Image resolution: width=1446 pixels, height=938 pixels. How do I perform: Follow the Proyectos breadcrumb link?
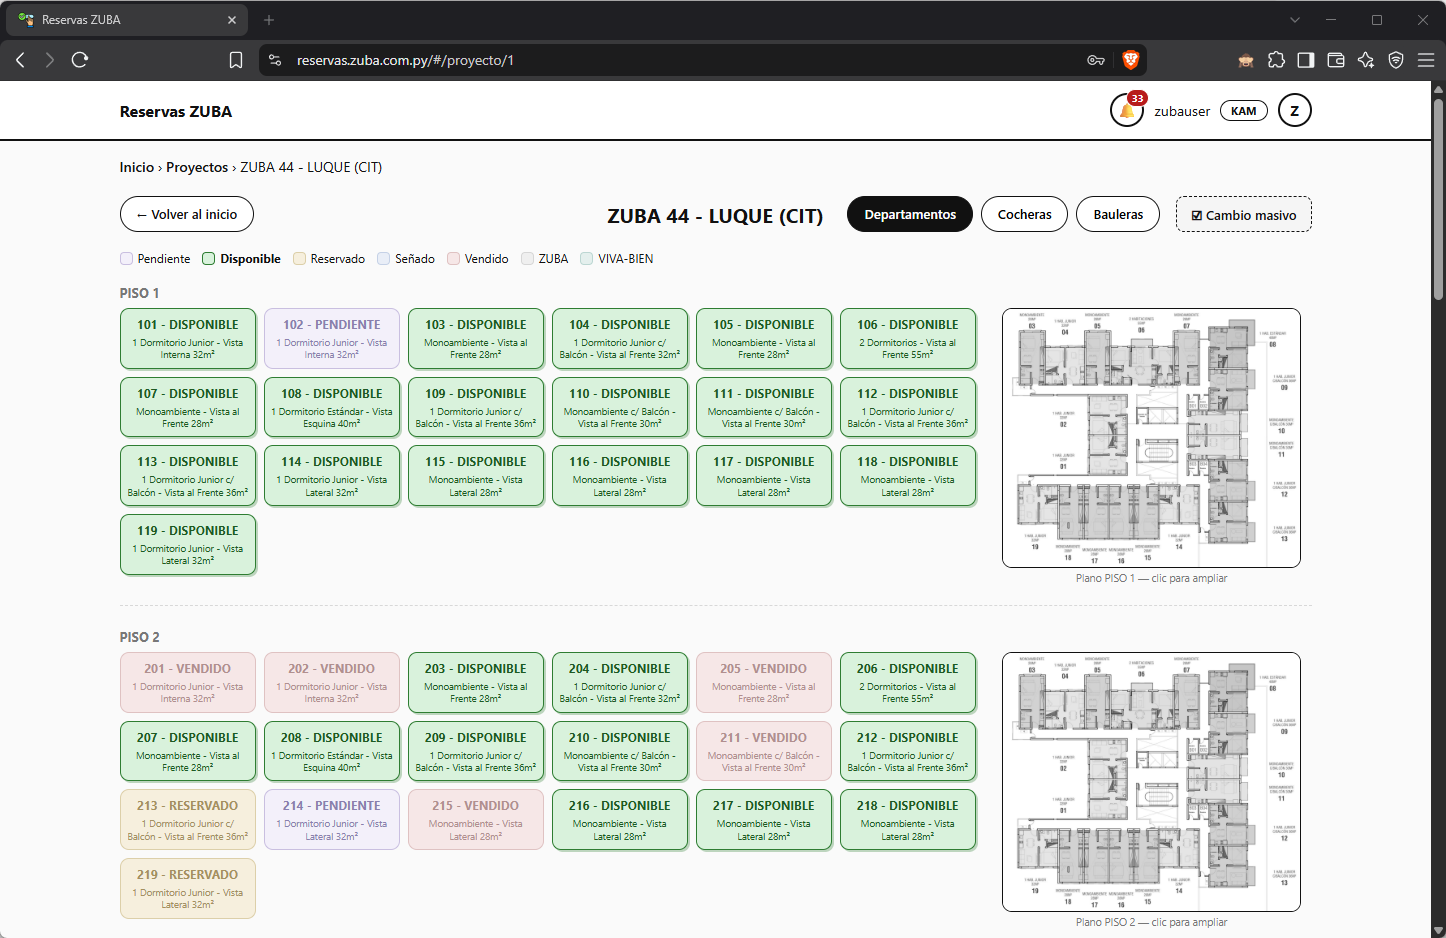click(197, 167)
